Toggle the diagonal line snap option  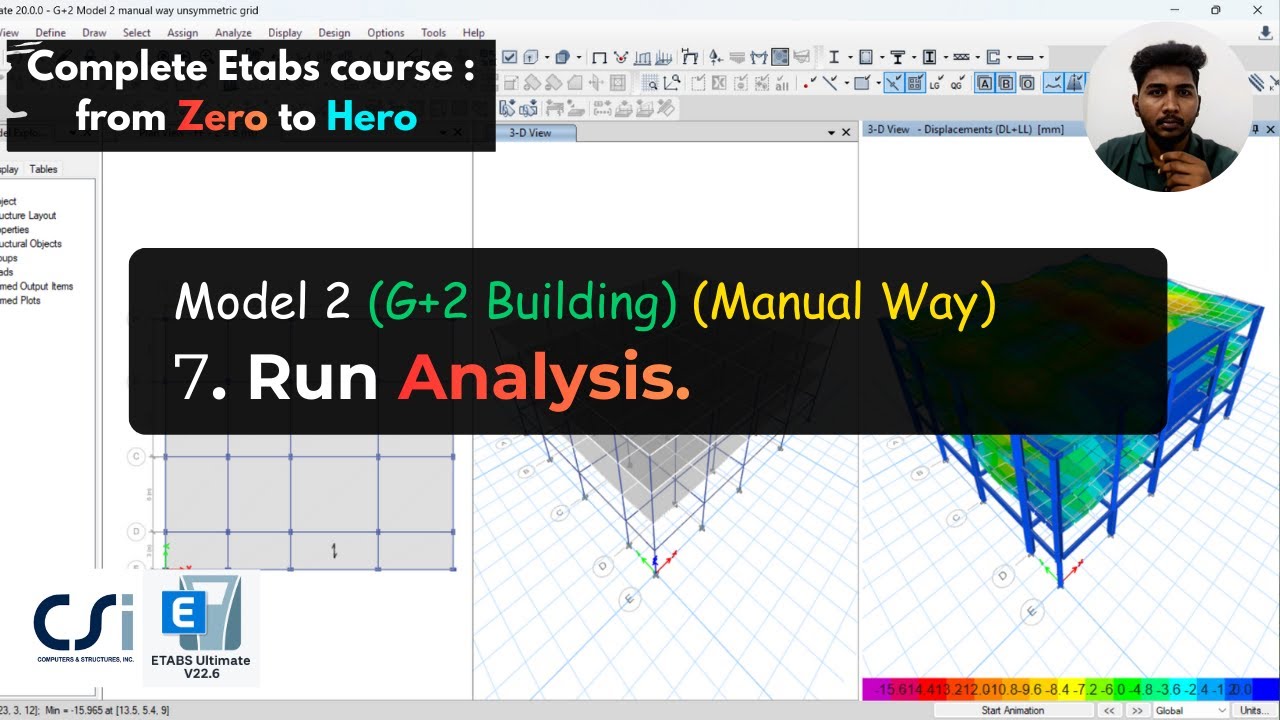click(x=831, y=83)
